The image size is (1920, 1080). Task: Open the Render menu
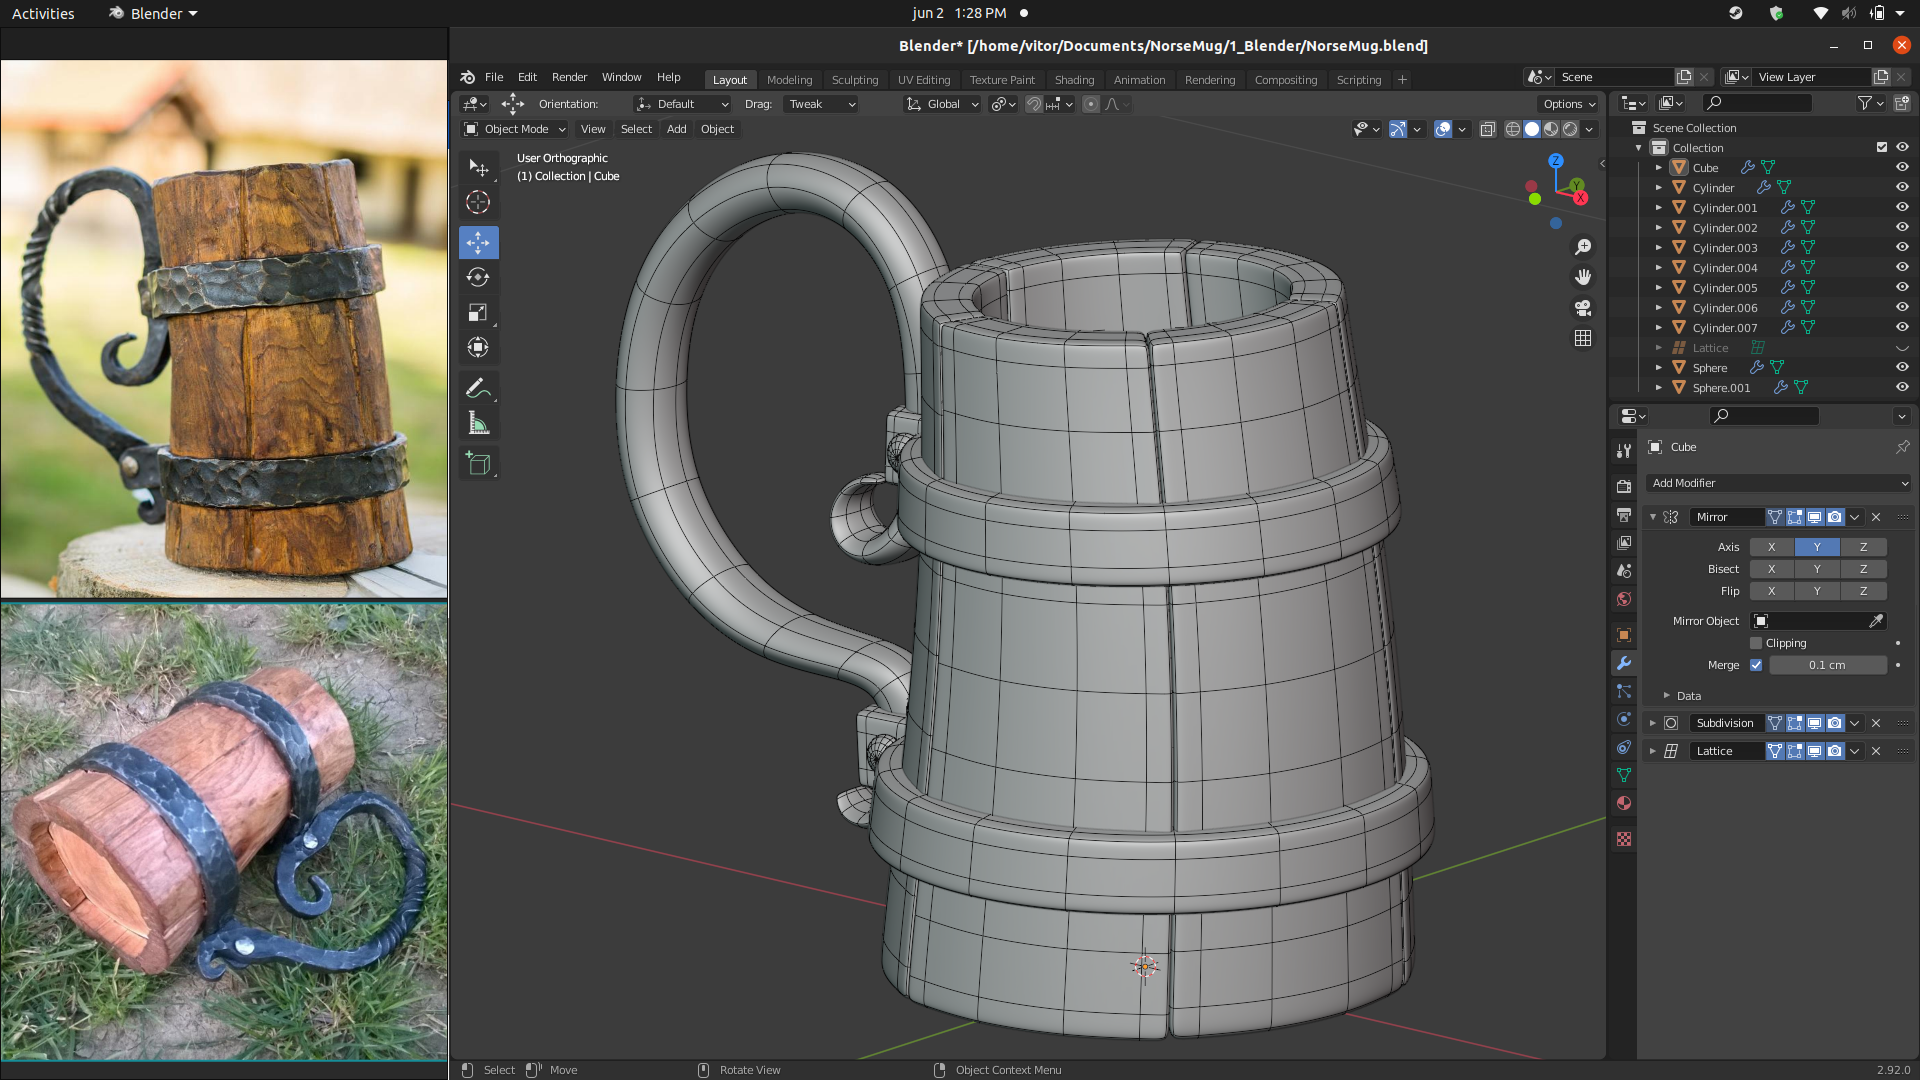coord(569,77)
